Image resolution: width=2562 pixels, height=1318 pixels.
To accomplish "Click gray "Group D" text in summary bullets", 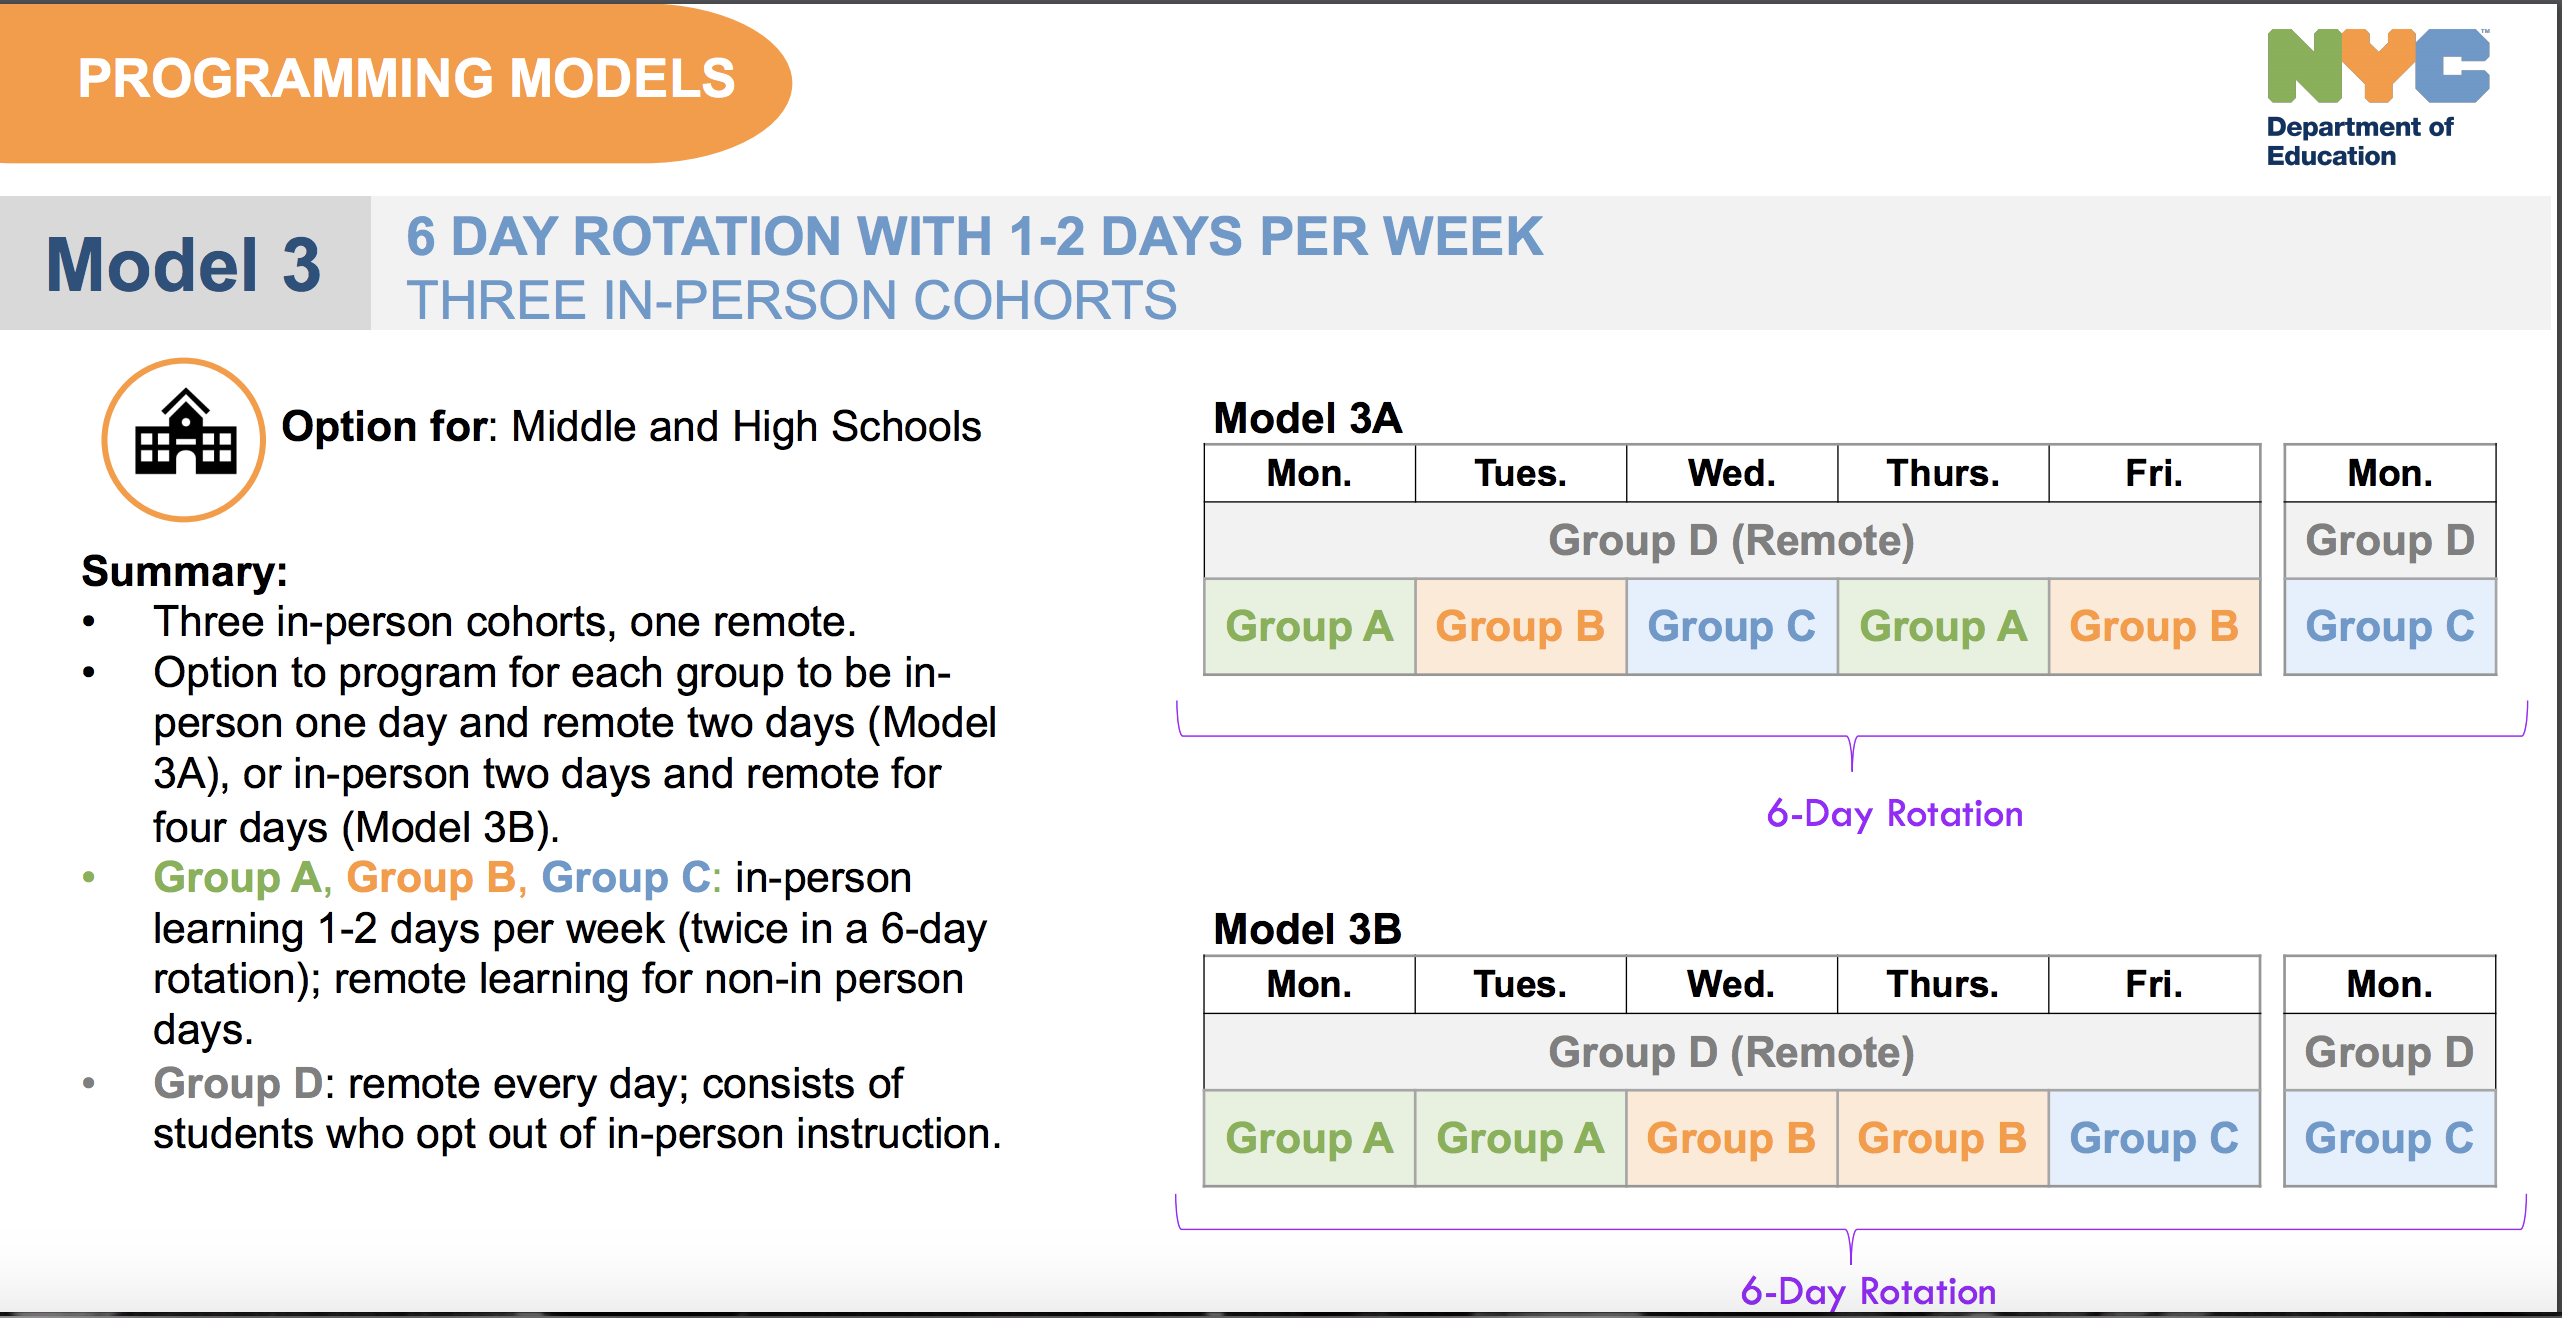I will point(238,1083).
